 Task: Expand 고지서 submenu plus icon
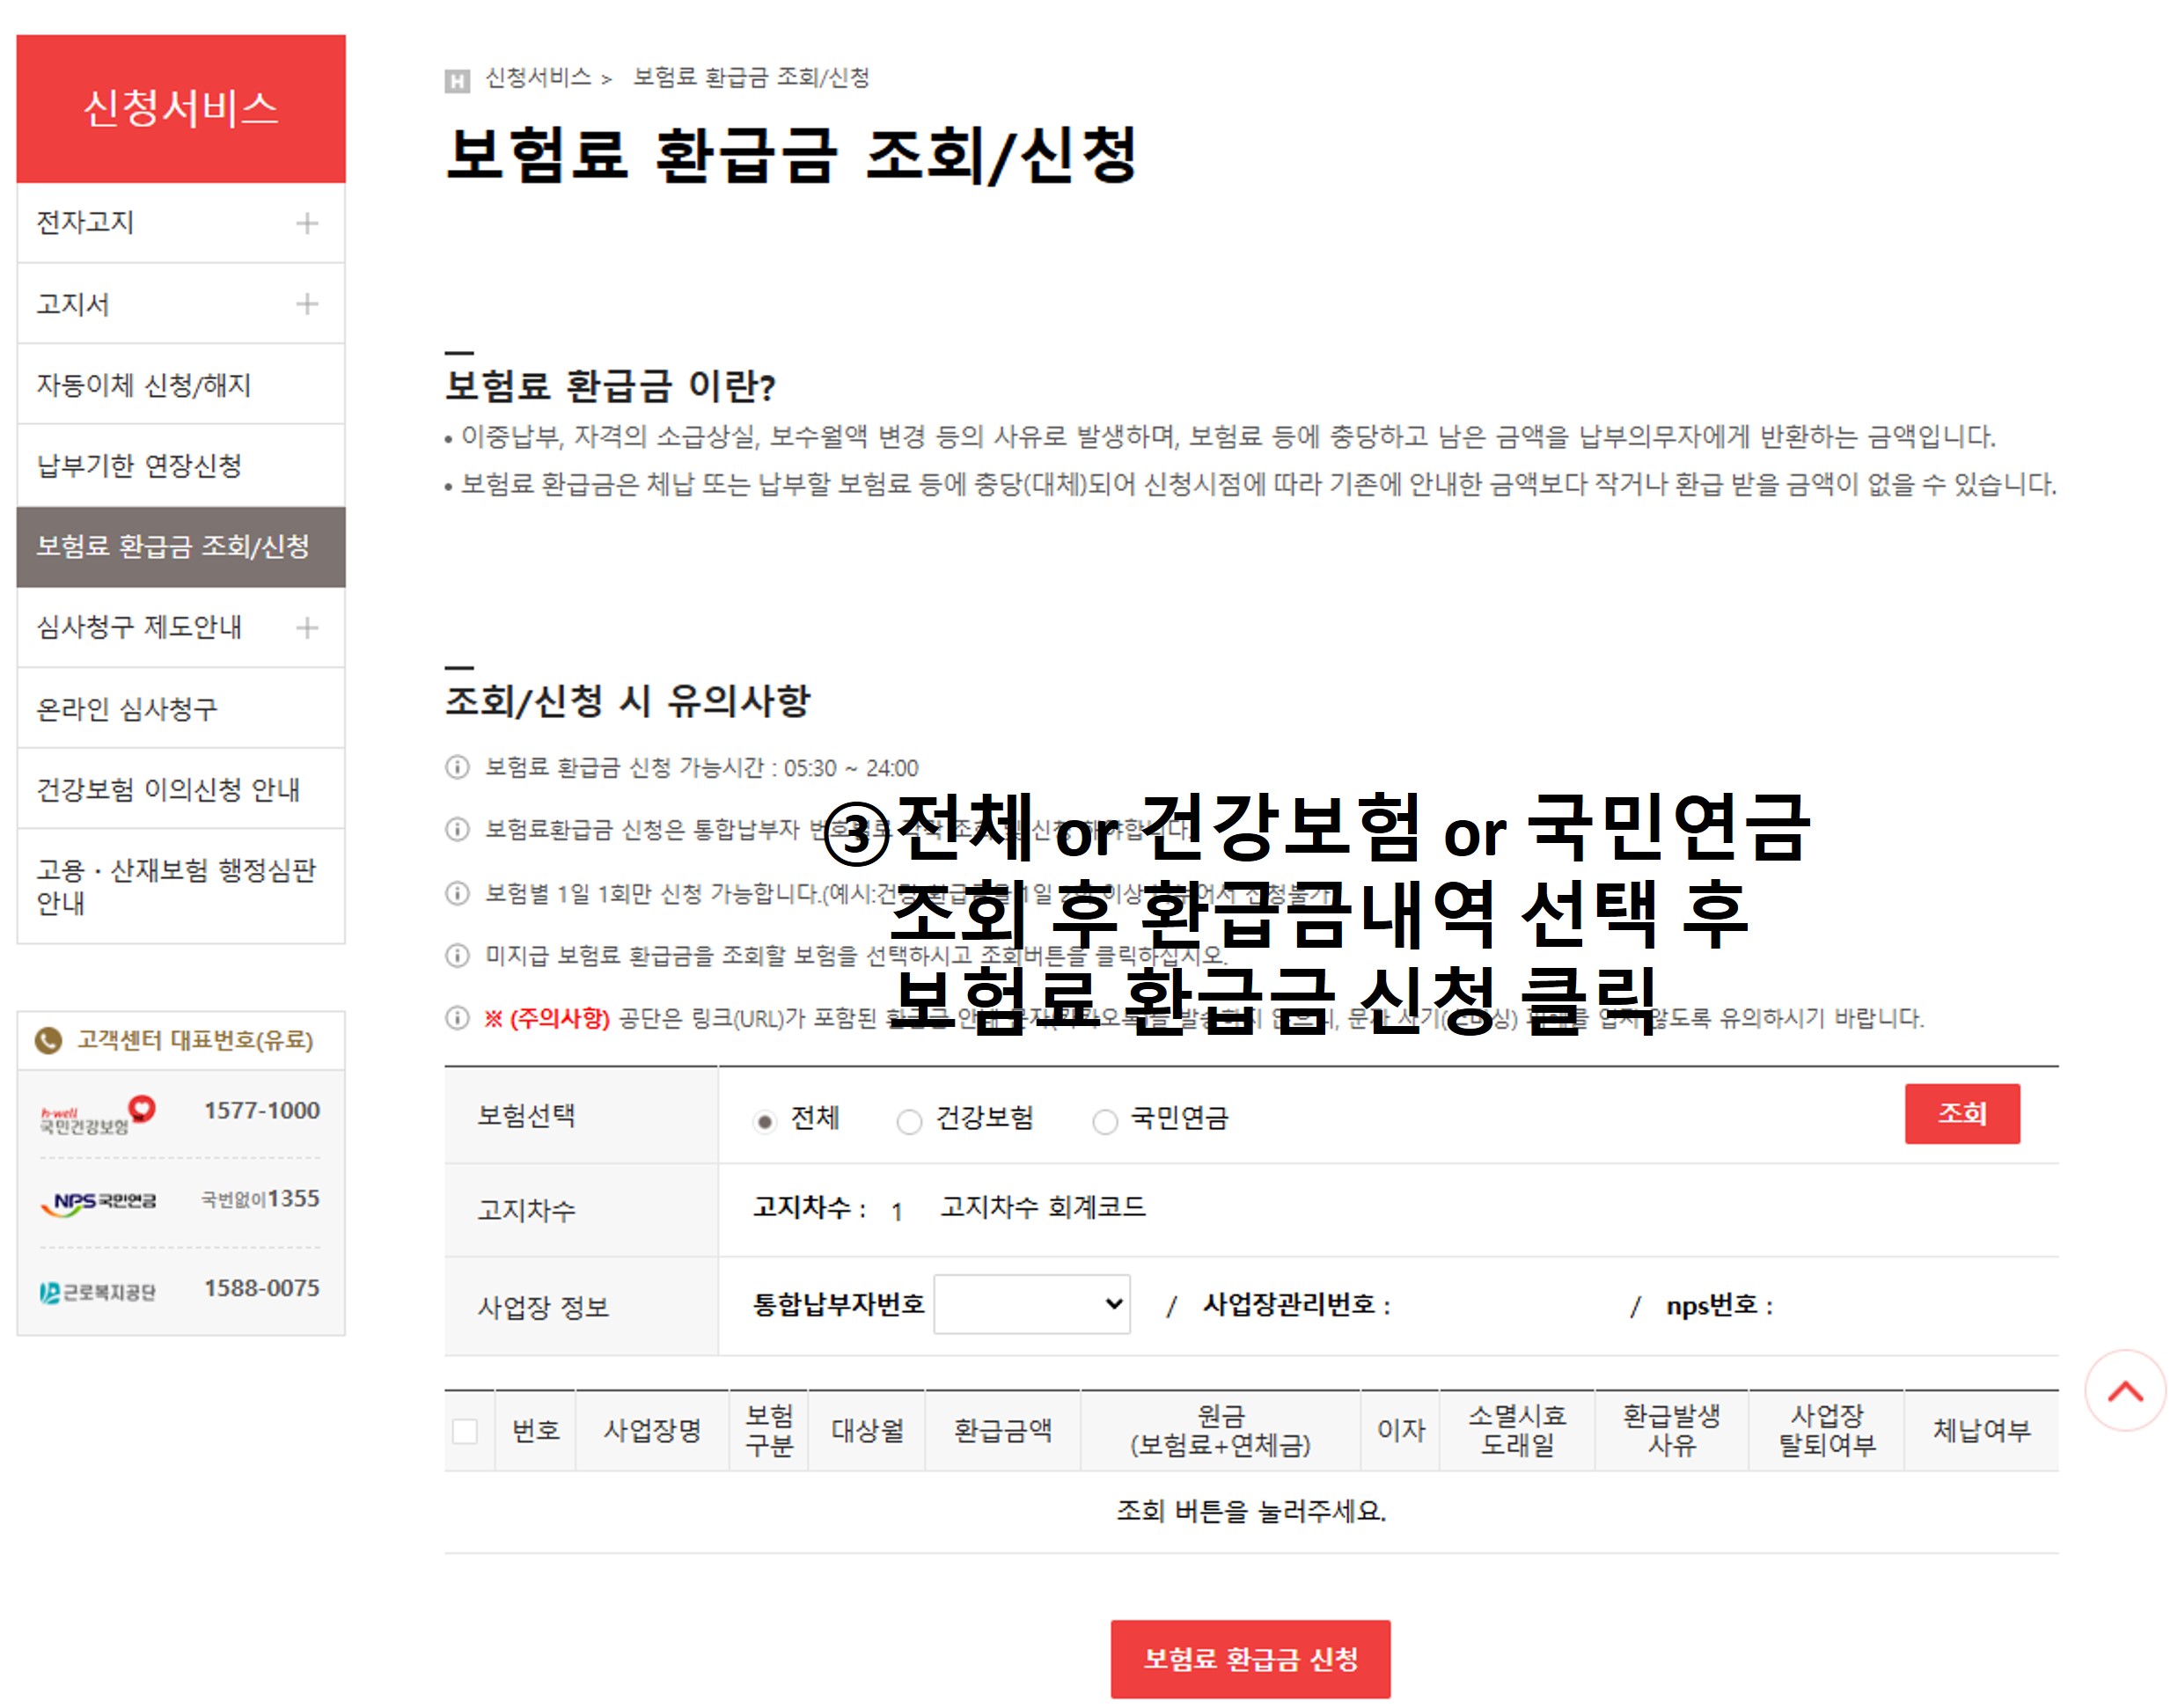(x=307, y=304)
